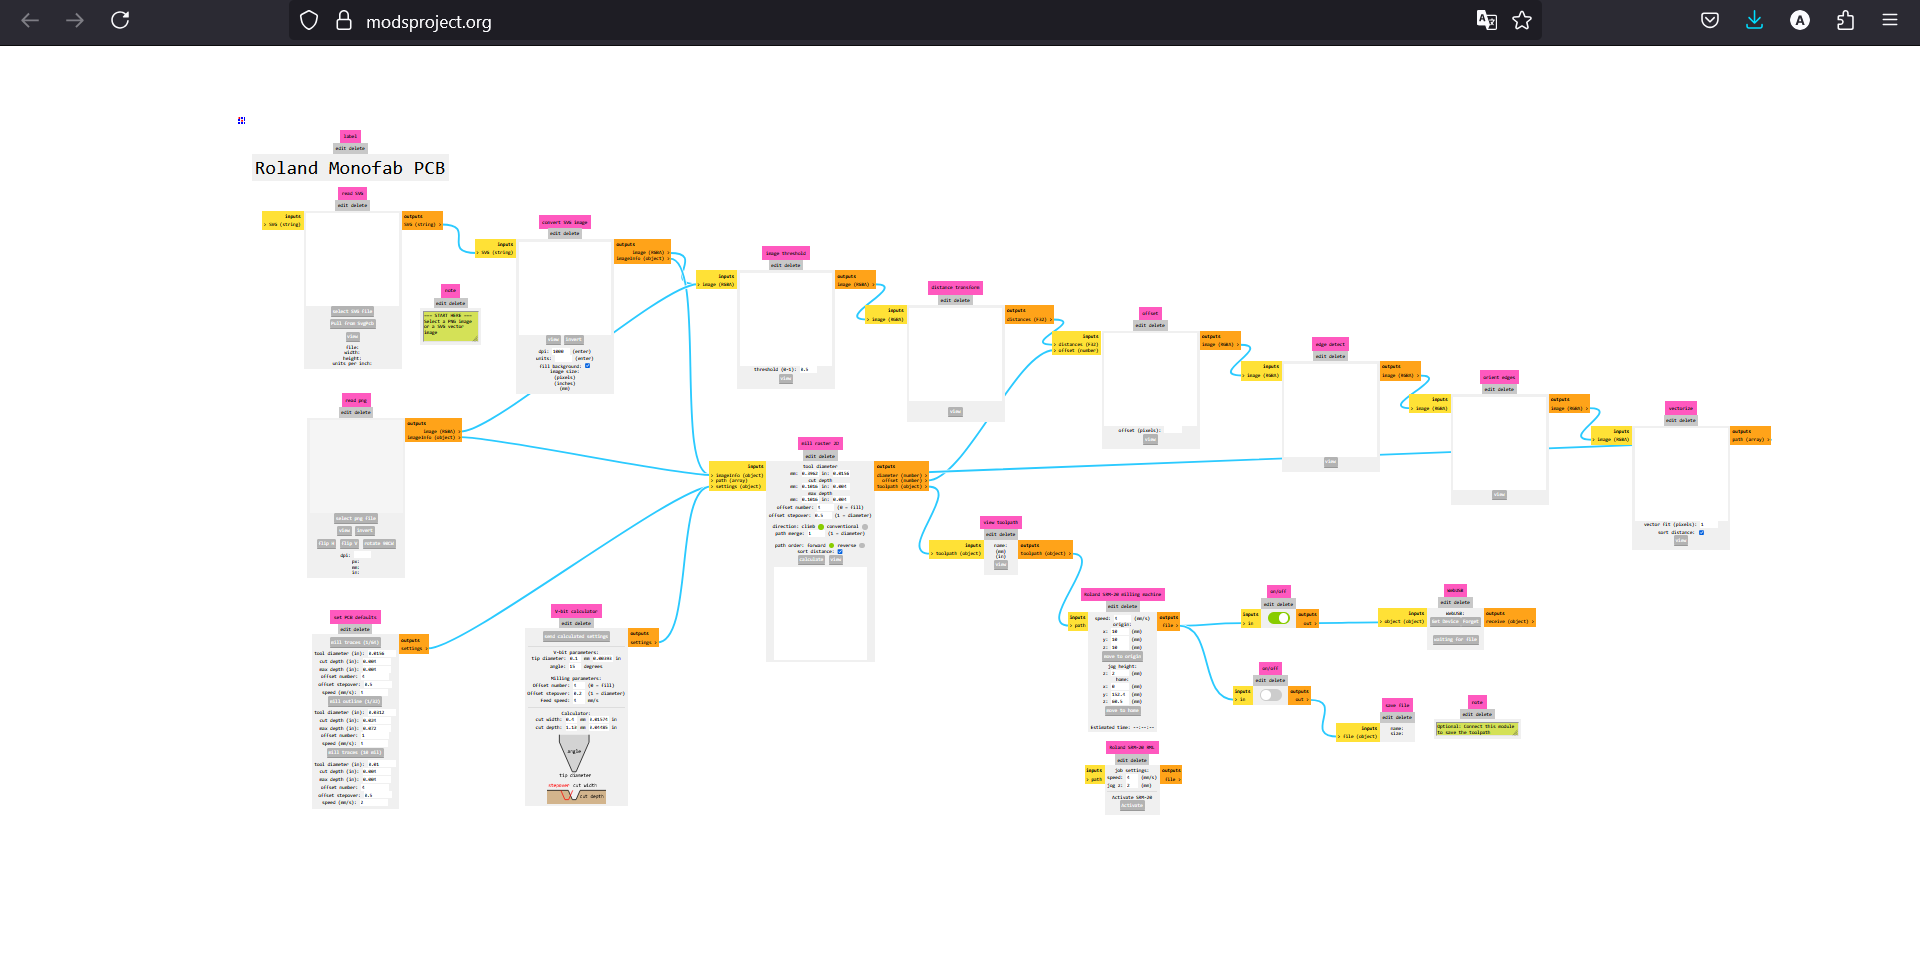Click settings output of set PCB defaults
Image resolution: width=1920 pixels, height=957 pixels.
pos(413,648)
